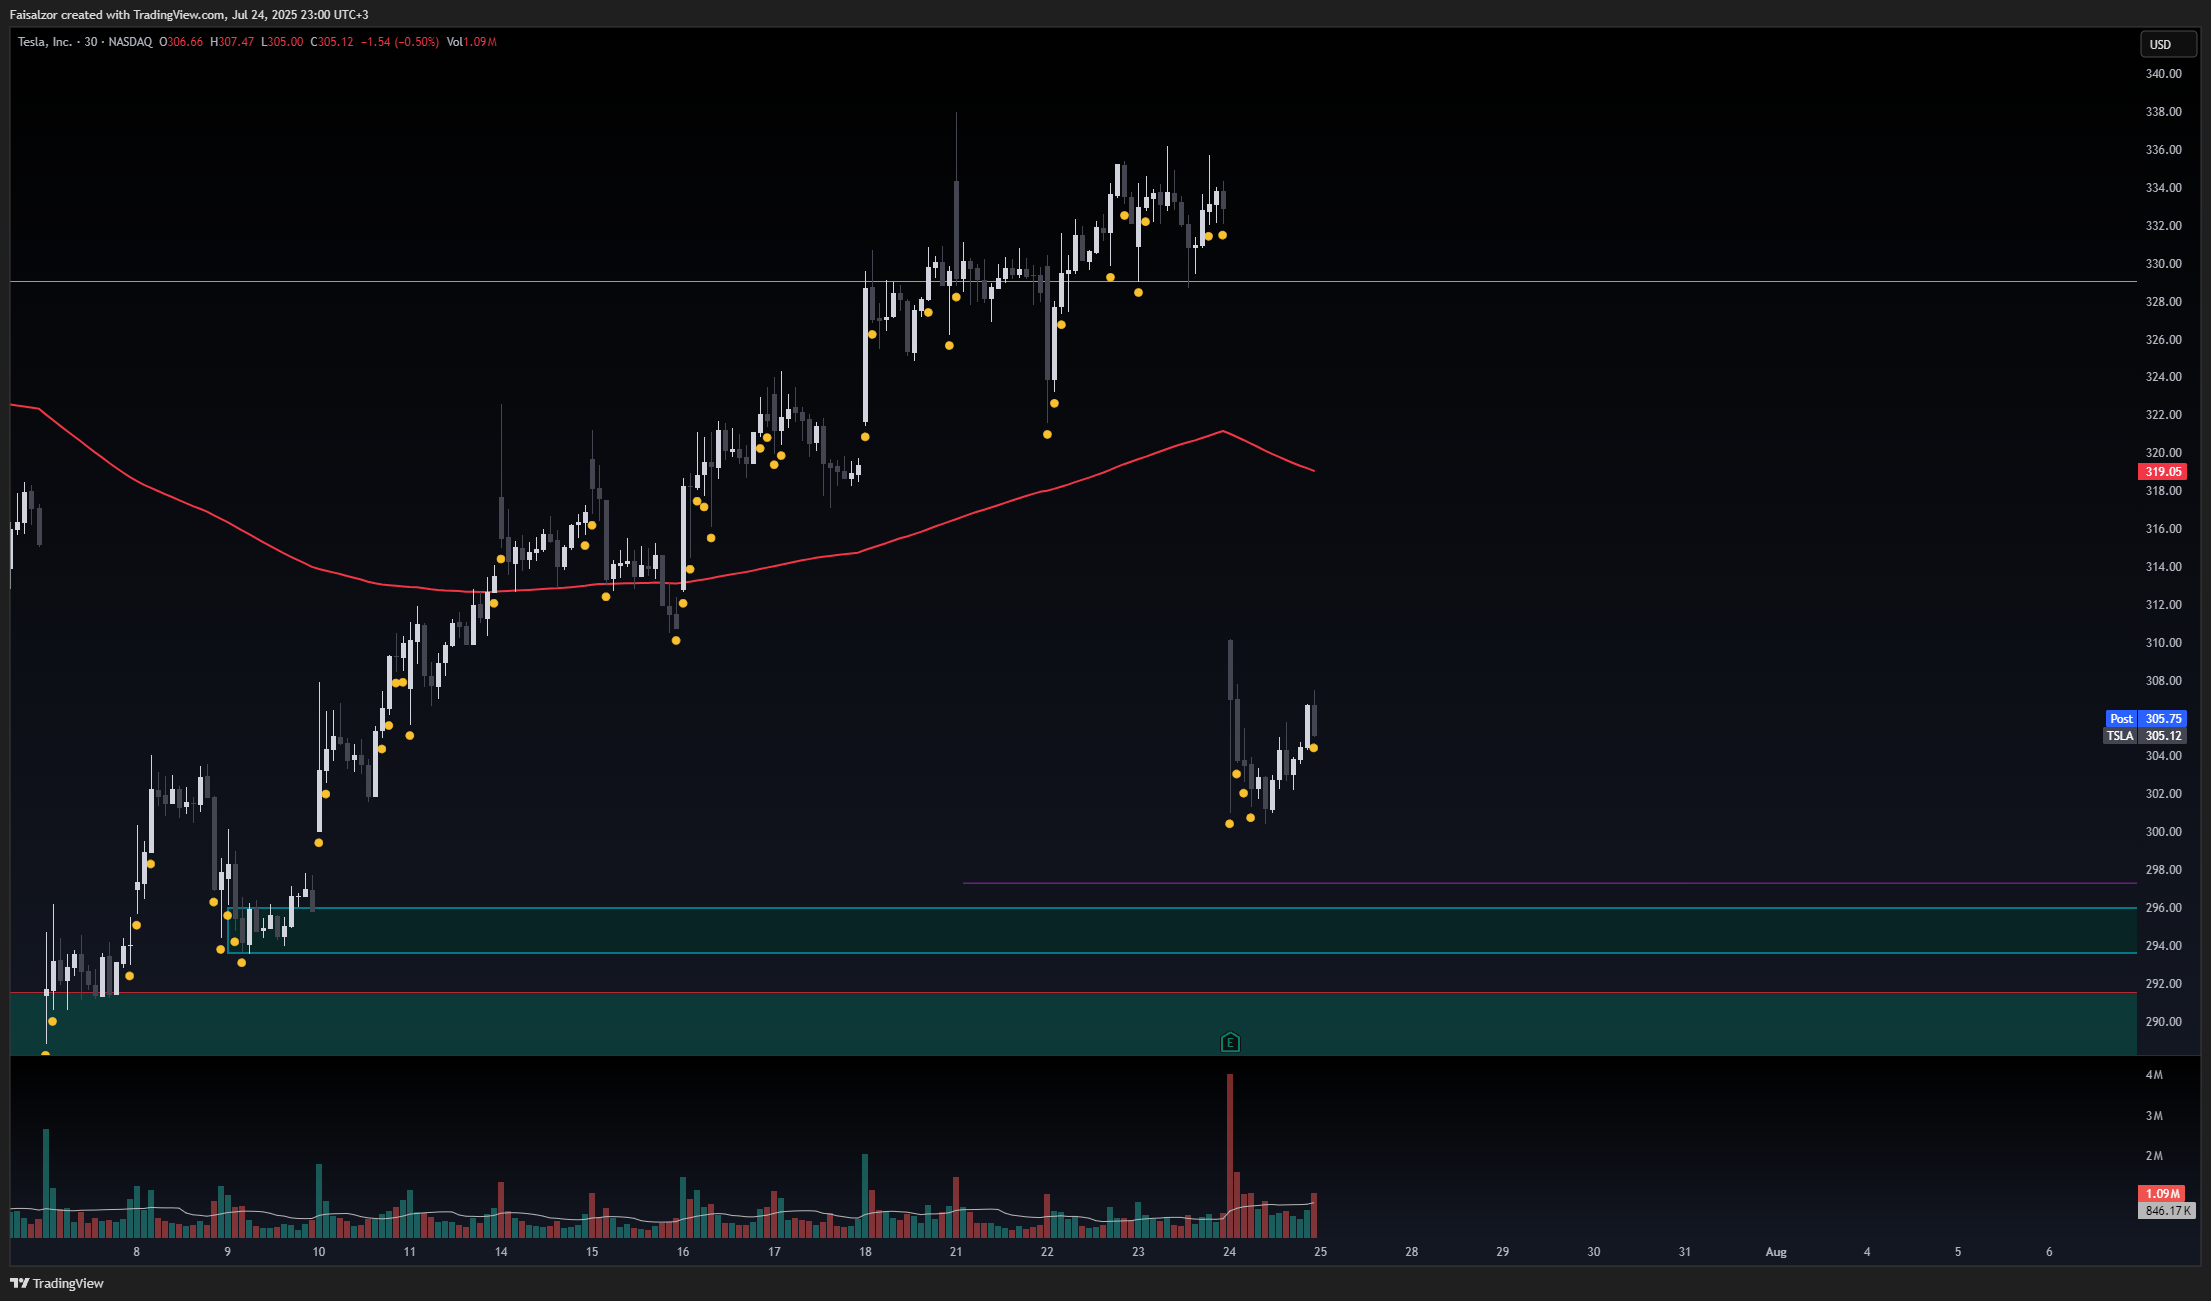Click date 8 on the time axis
This screenshot has width=2211, height=1301.
[137, 1252]
